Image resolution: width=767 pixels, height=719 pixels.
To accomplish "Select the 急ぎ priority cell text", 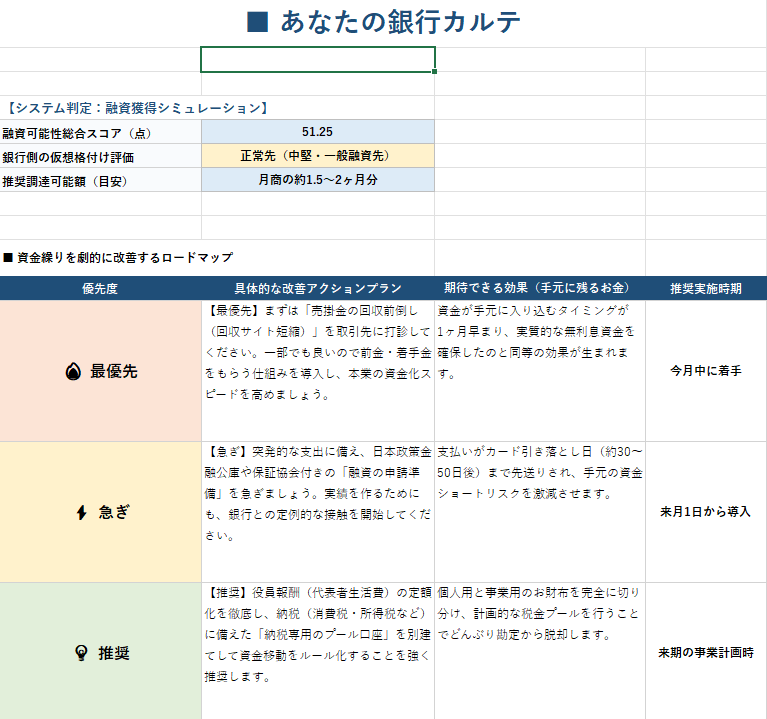I will click(x=114, y=512).
